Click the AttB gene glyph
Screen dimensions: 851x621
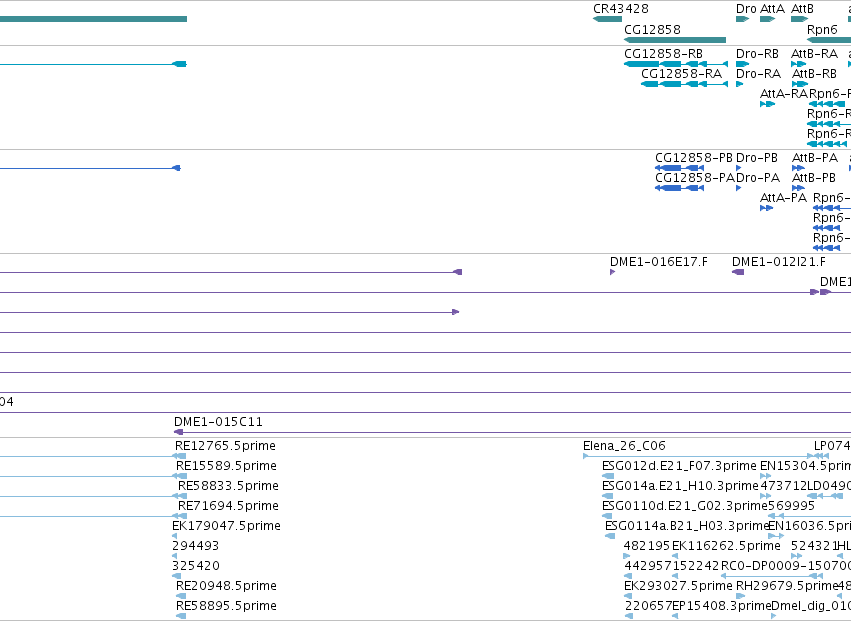[799, 19]
